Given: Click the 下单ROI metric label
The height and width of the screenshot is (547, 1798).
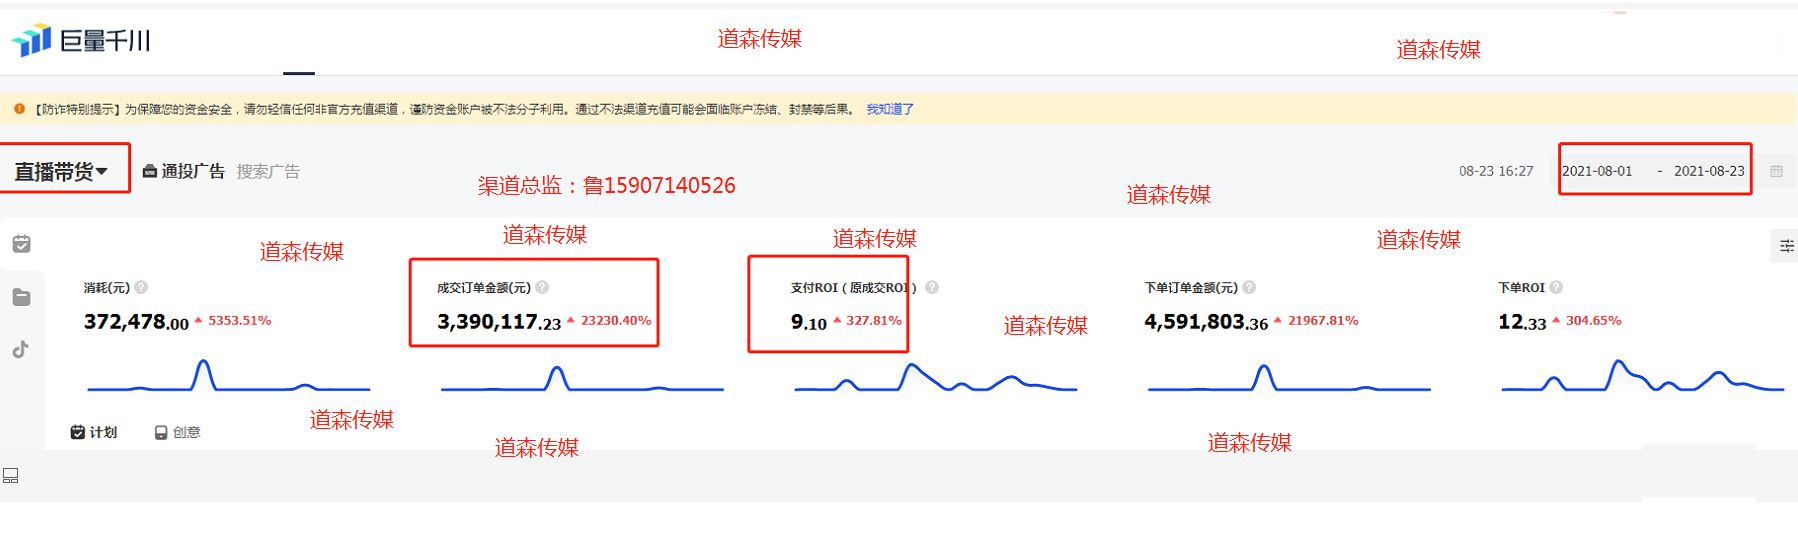Looking at the screenshot, I should [1521, 287].
